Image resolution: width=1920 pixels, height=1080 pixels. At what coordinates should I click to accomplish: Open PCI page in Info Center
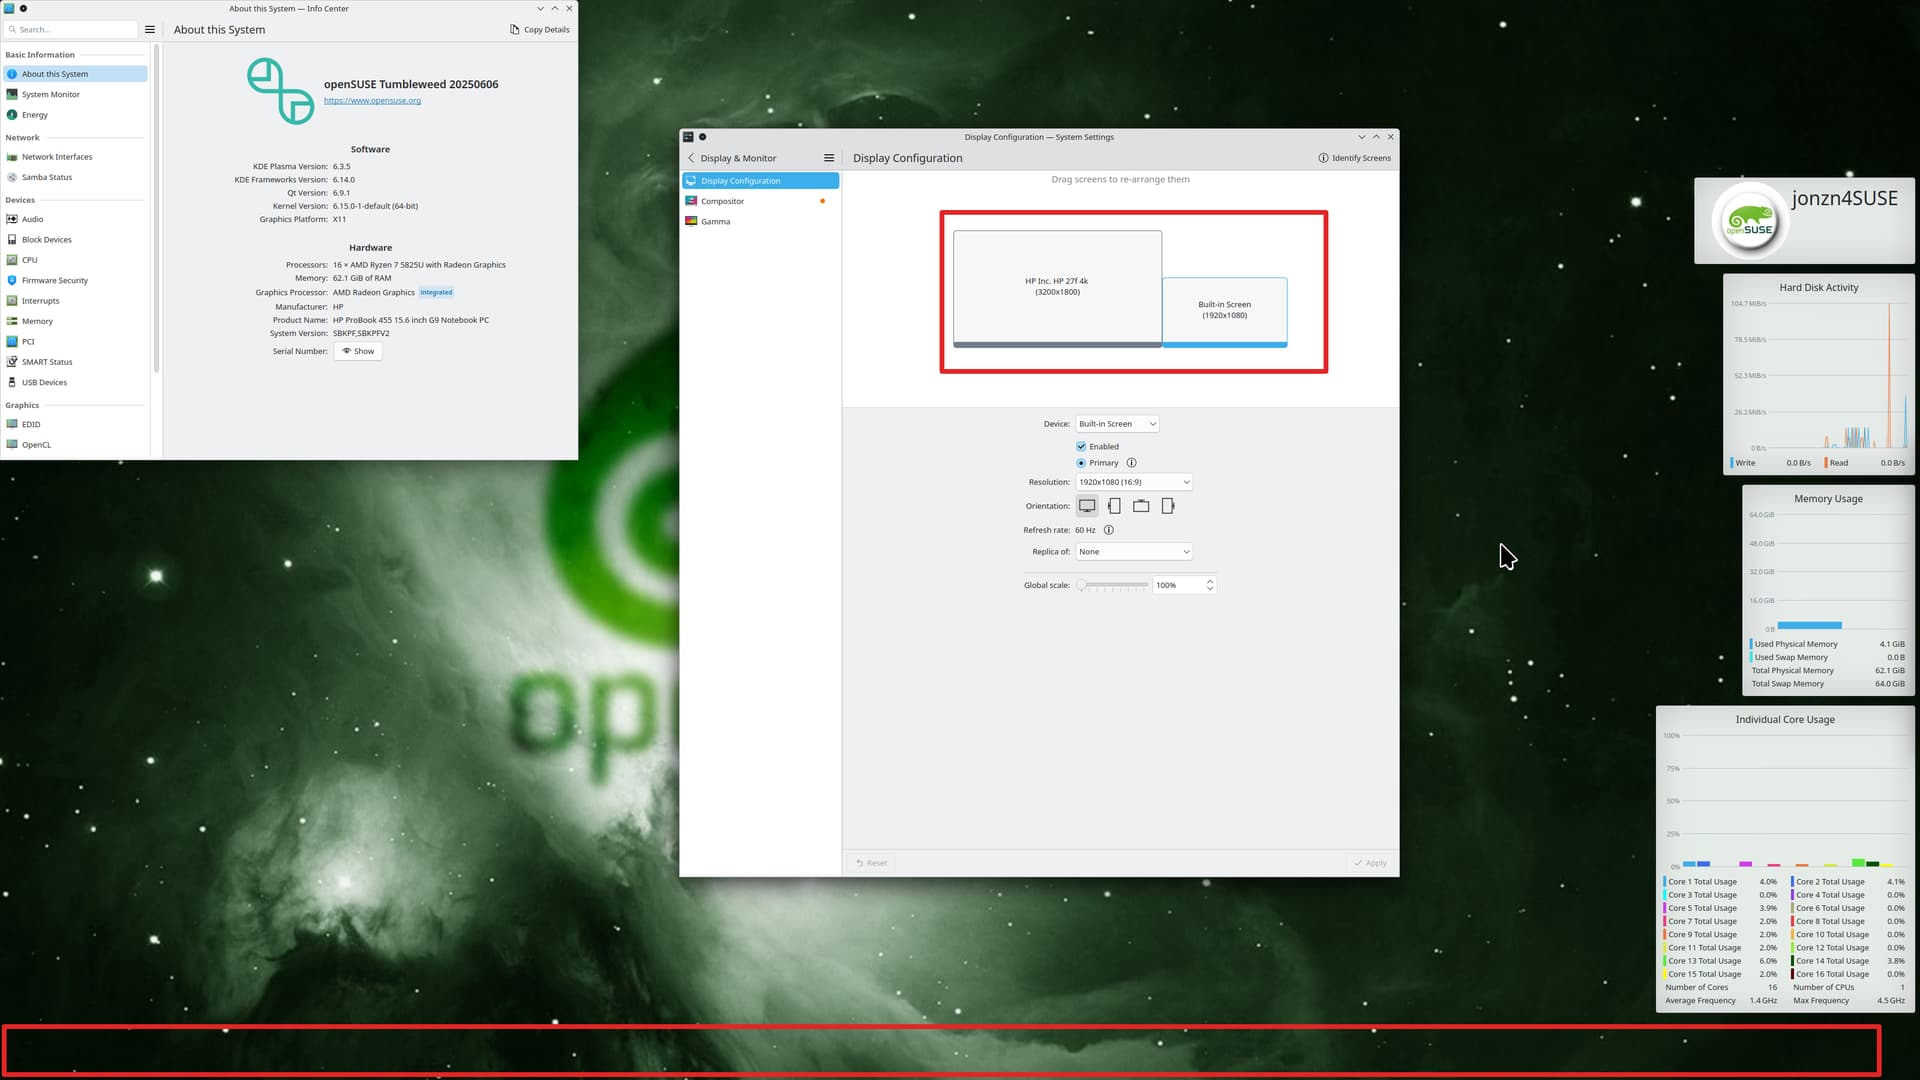coord(75,342)
